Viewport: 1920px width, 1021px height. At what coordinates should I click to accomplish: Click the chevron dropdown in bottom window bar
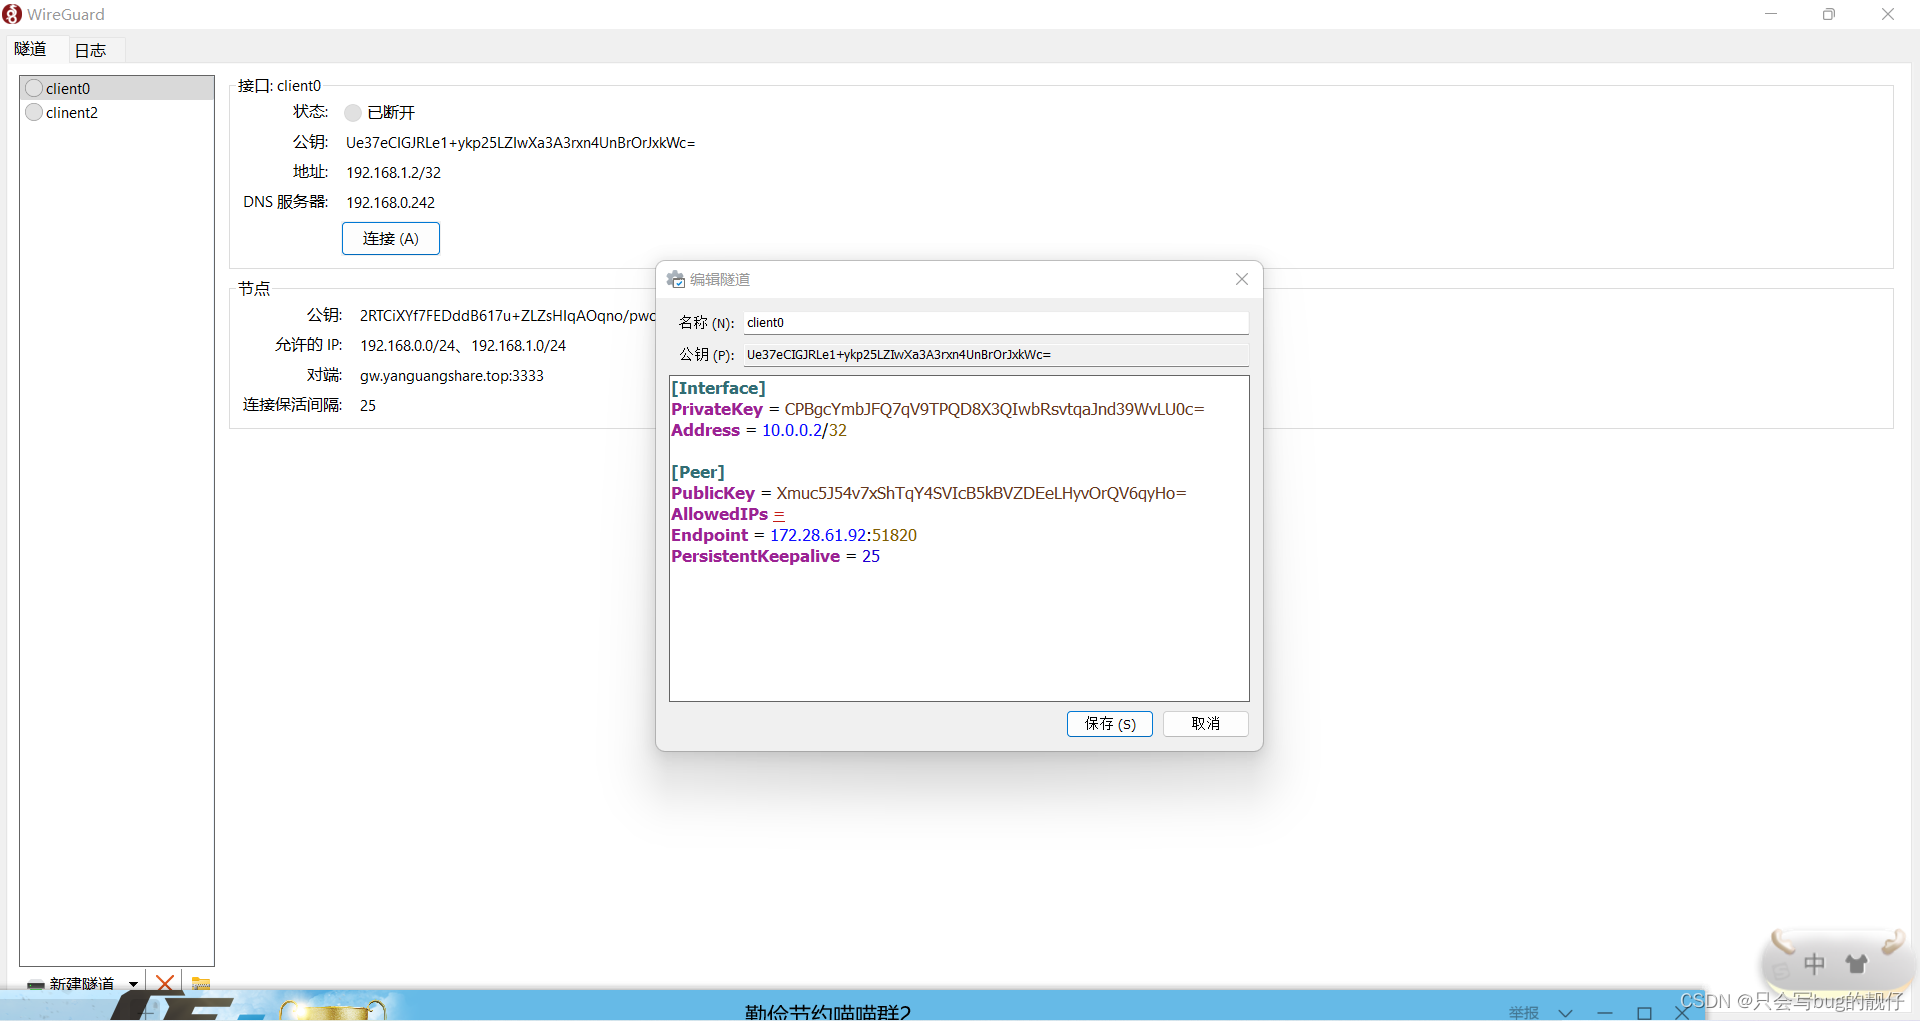1566,1013
